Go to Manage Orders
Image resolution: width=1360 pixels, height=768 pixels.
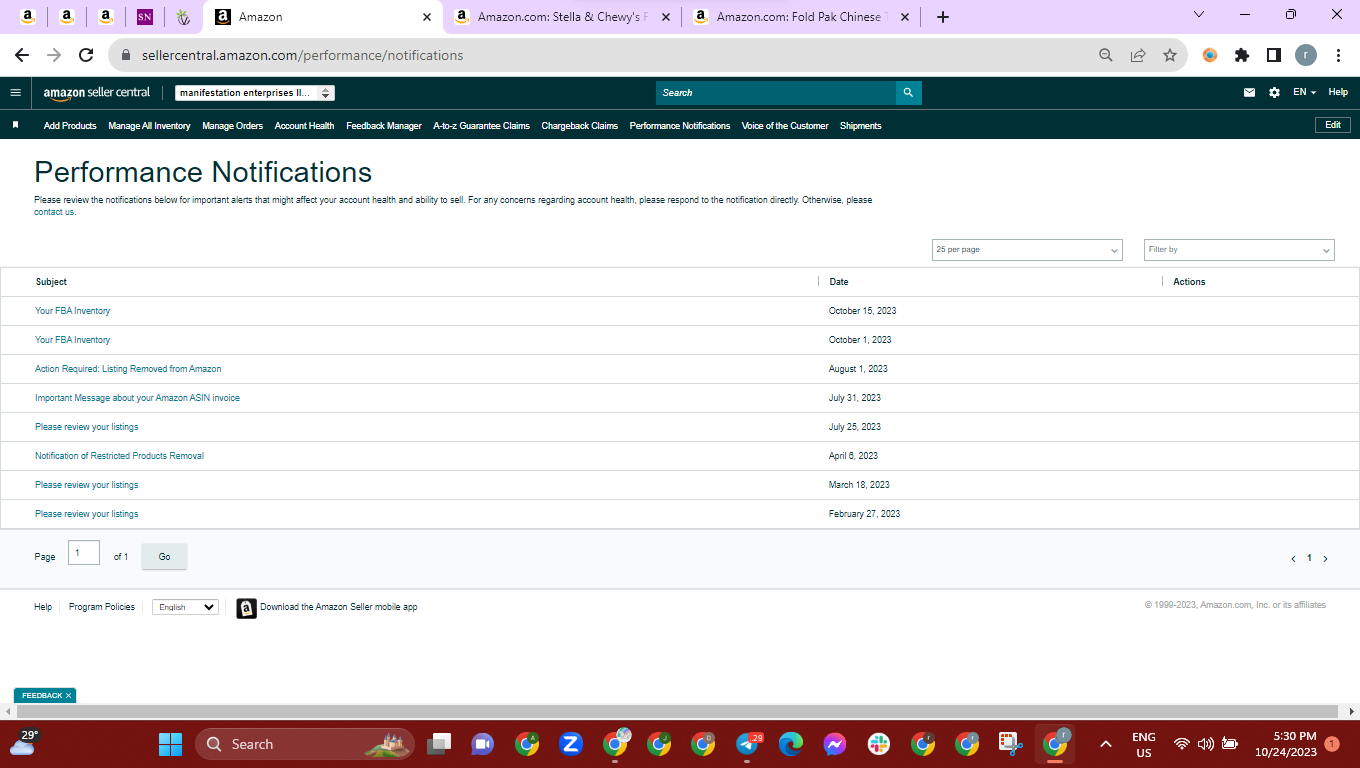tap(232, 126)
